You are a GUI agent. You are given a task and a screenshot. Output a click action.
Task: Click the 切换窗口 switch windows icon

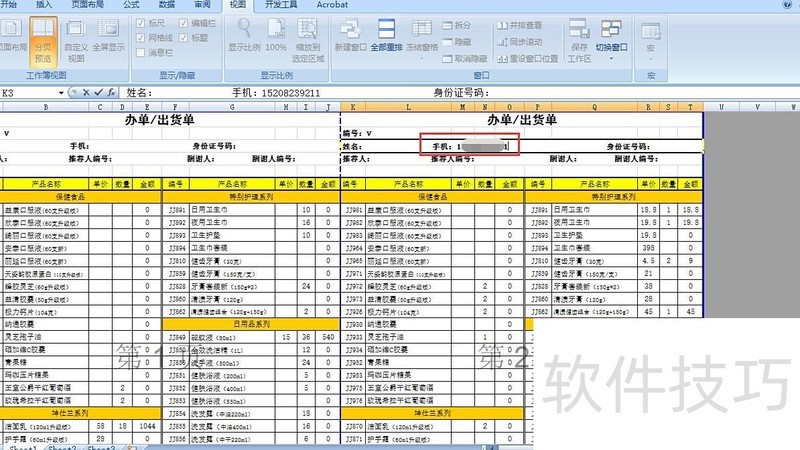coord(611,29)
